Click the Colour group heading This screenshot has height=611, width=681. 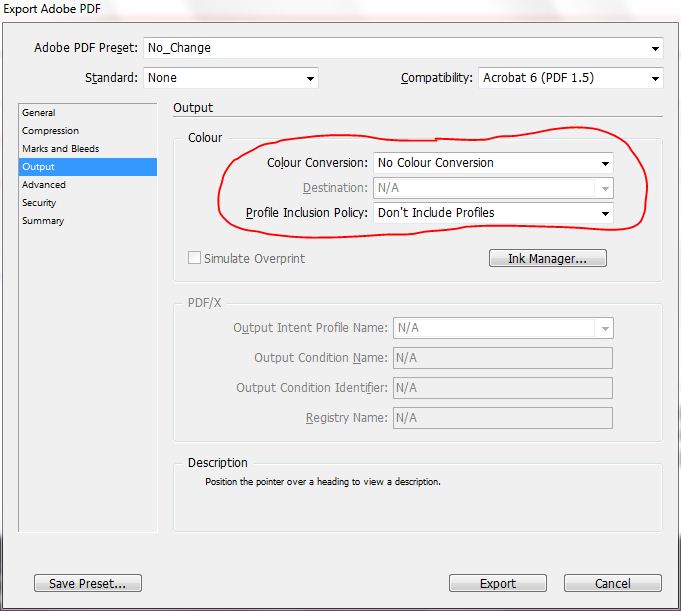click(x=205, y=138)
